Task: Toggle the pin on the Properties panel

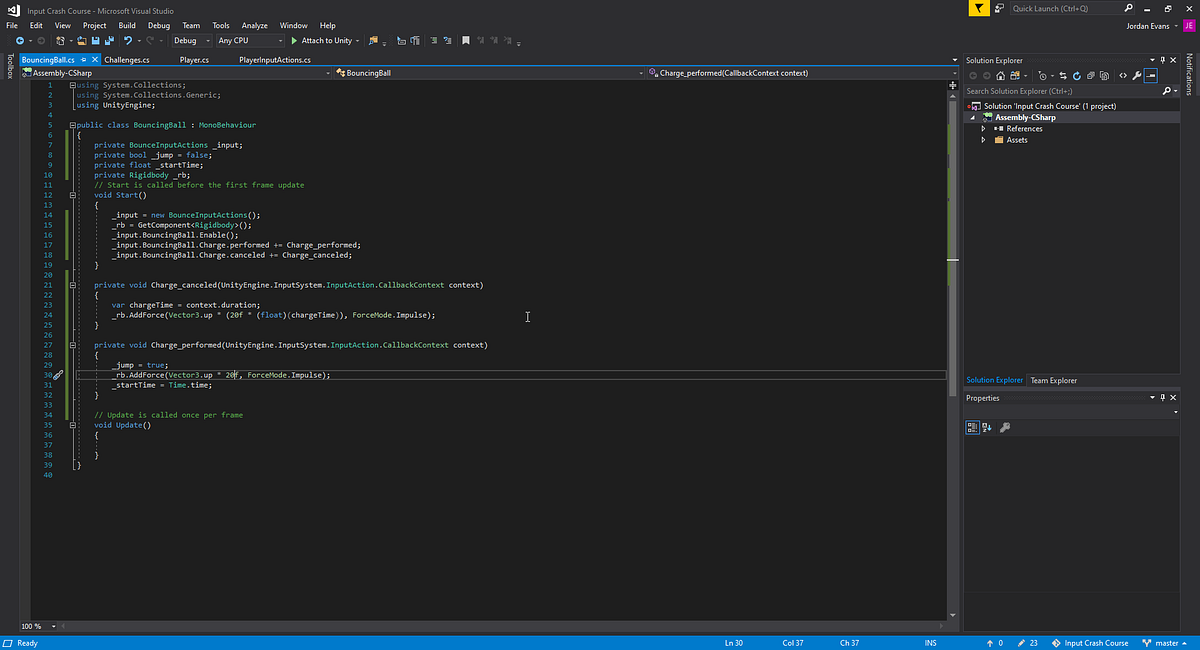Action: (x=1163, y=398)
